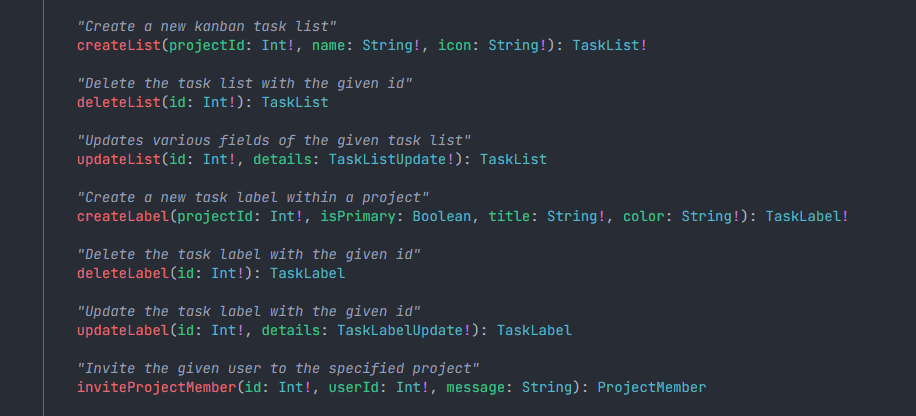Click the TaskLabel! return type of createLabel

pos(807,216)
